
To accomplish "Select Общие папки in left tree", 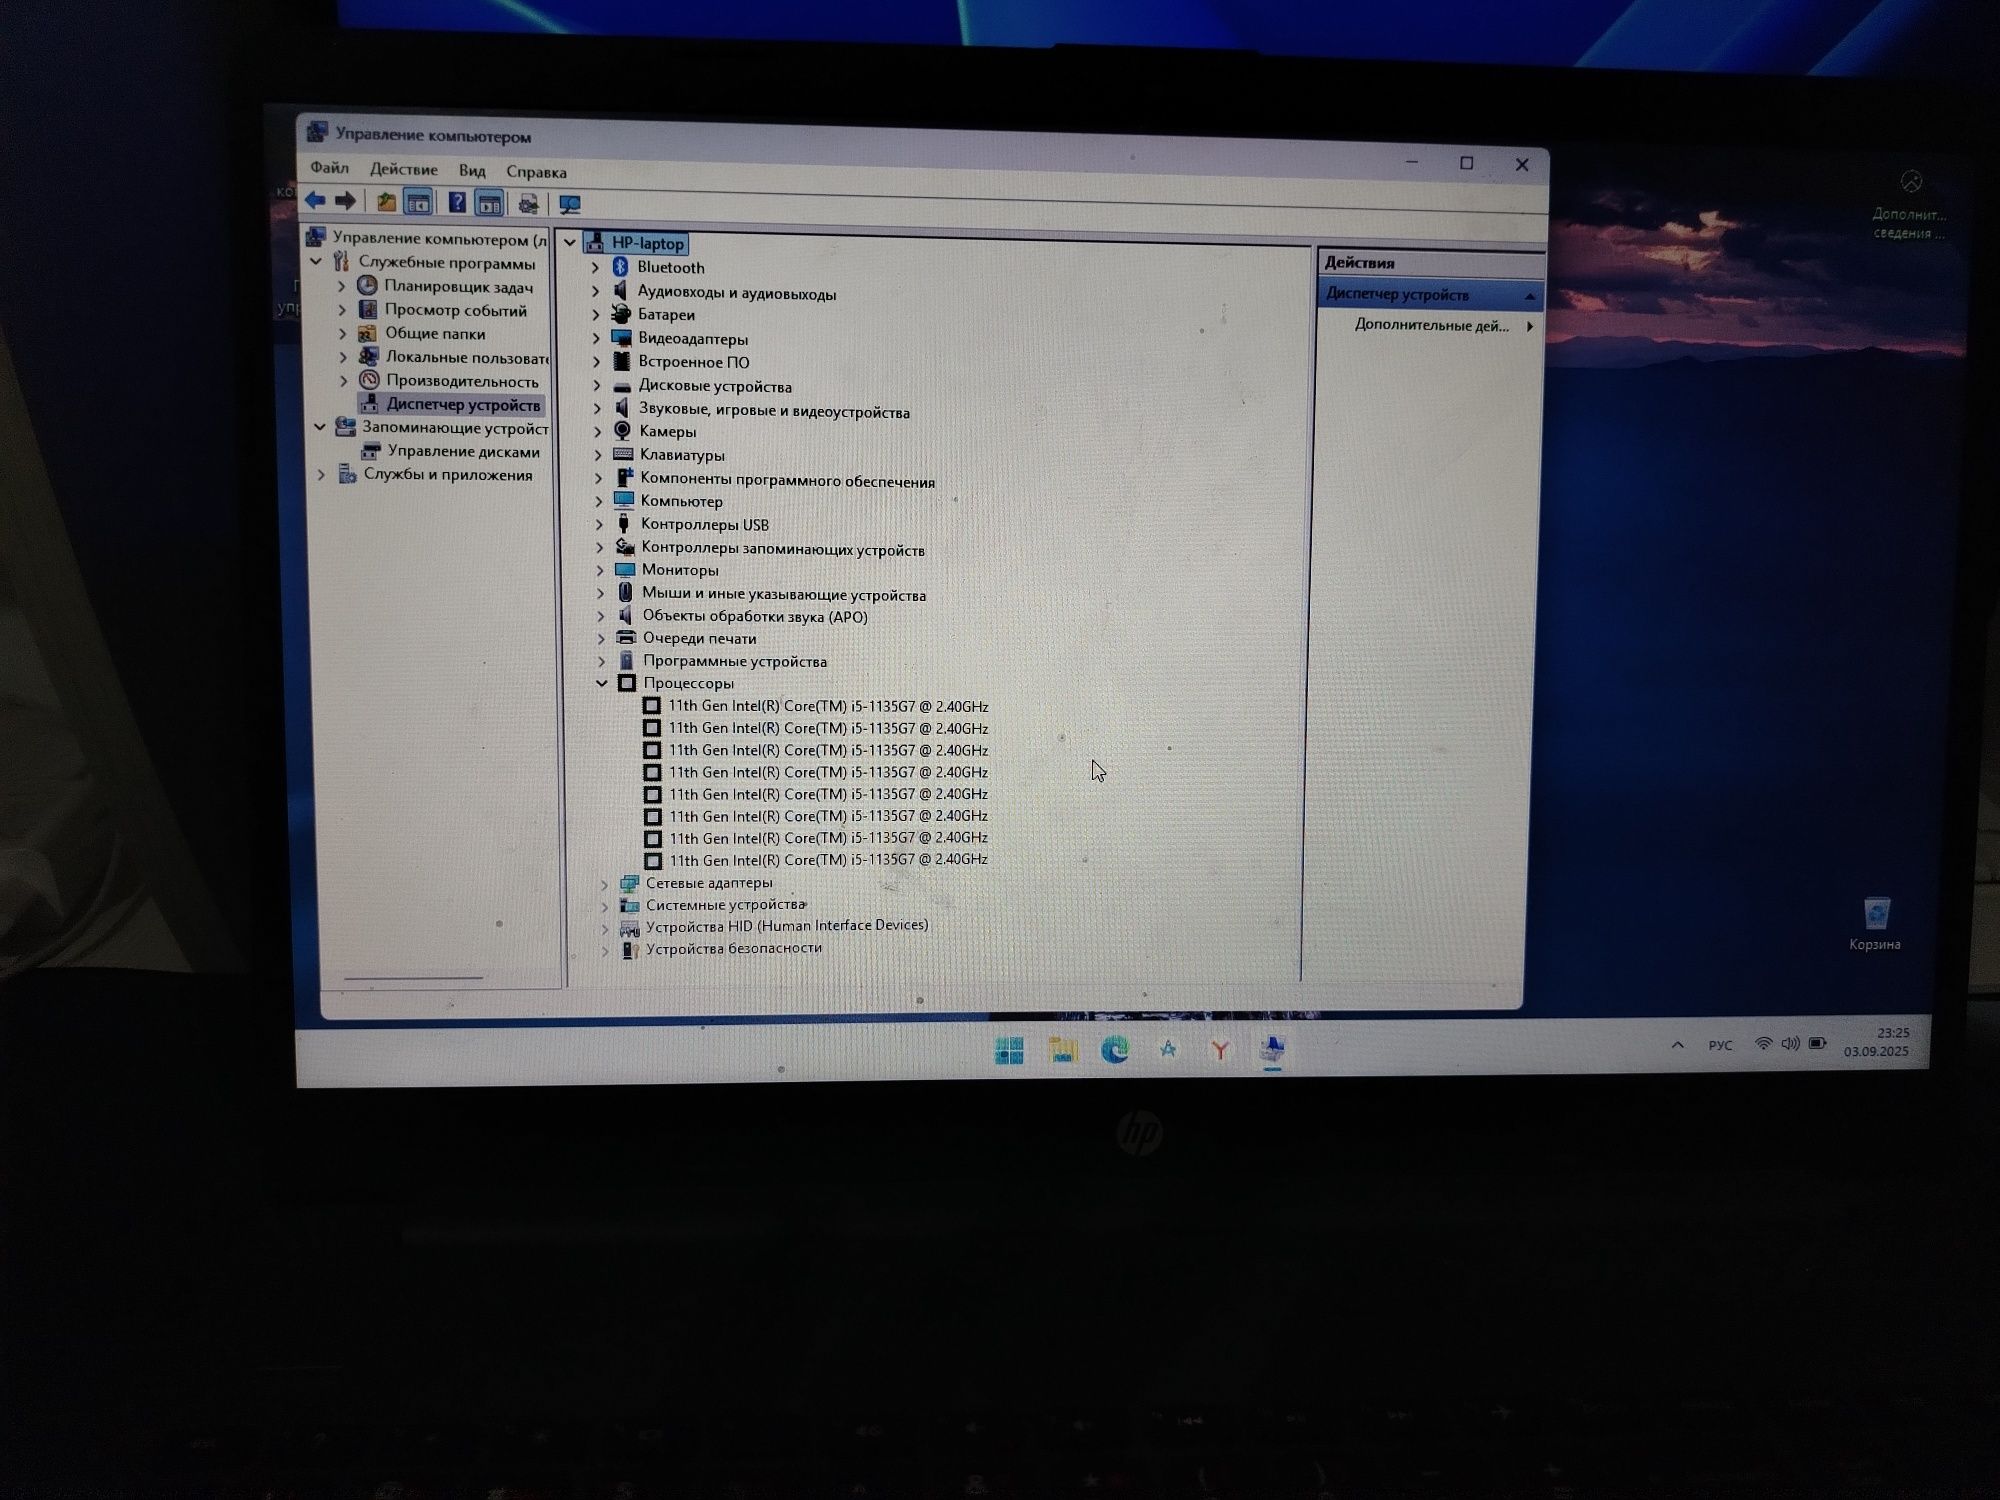I will (x=435, y=333).
